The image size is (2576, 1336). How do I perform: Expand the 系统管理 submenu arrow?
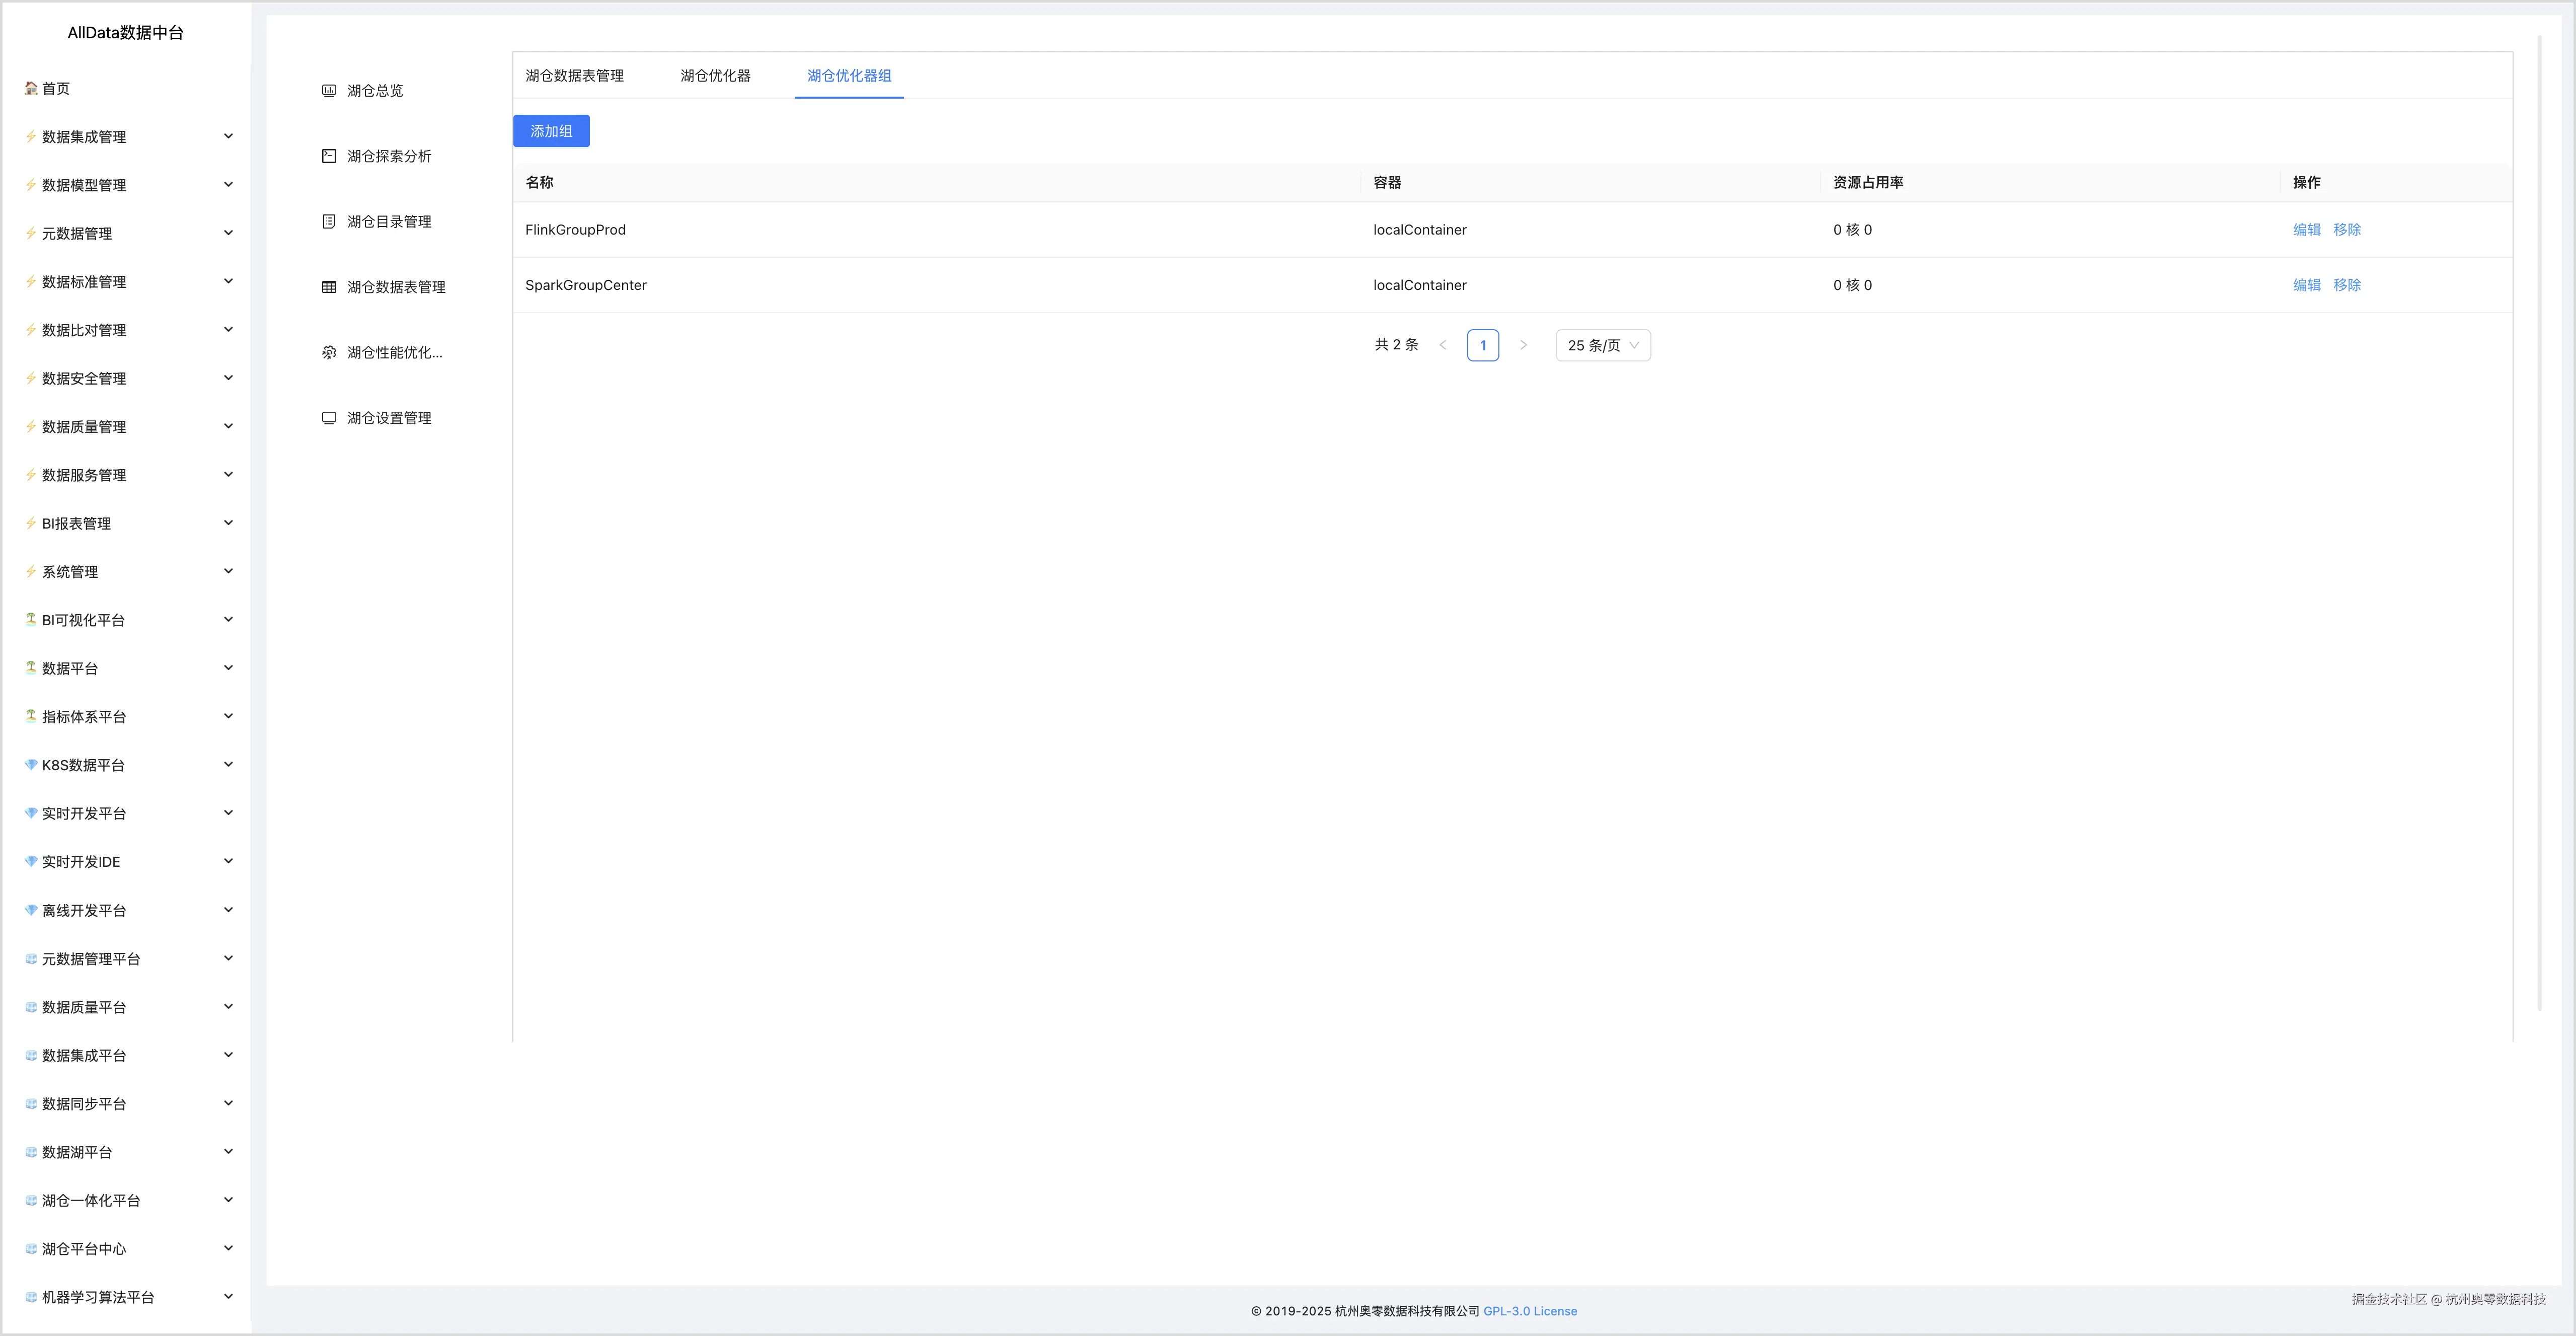[228, 571]
